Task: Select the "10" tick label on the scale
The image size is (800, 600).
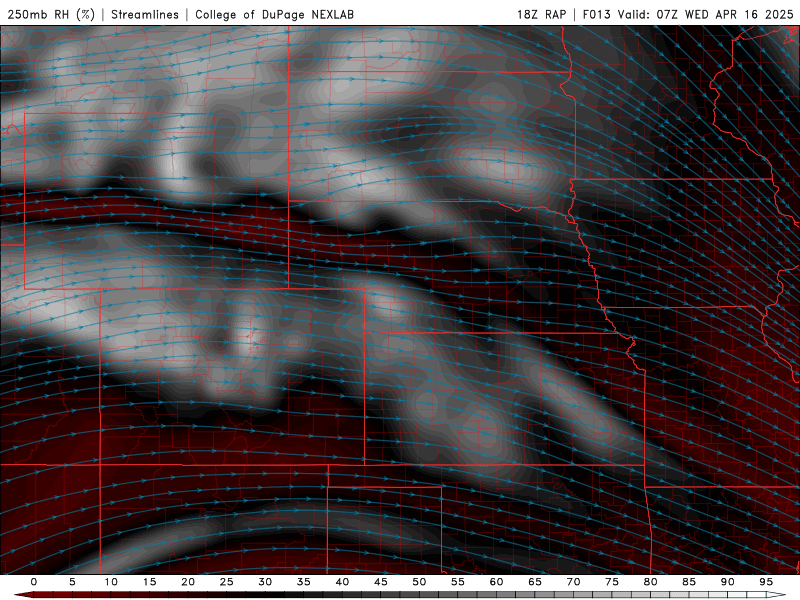Action: (111, 582)
